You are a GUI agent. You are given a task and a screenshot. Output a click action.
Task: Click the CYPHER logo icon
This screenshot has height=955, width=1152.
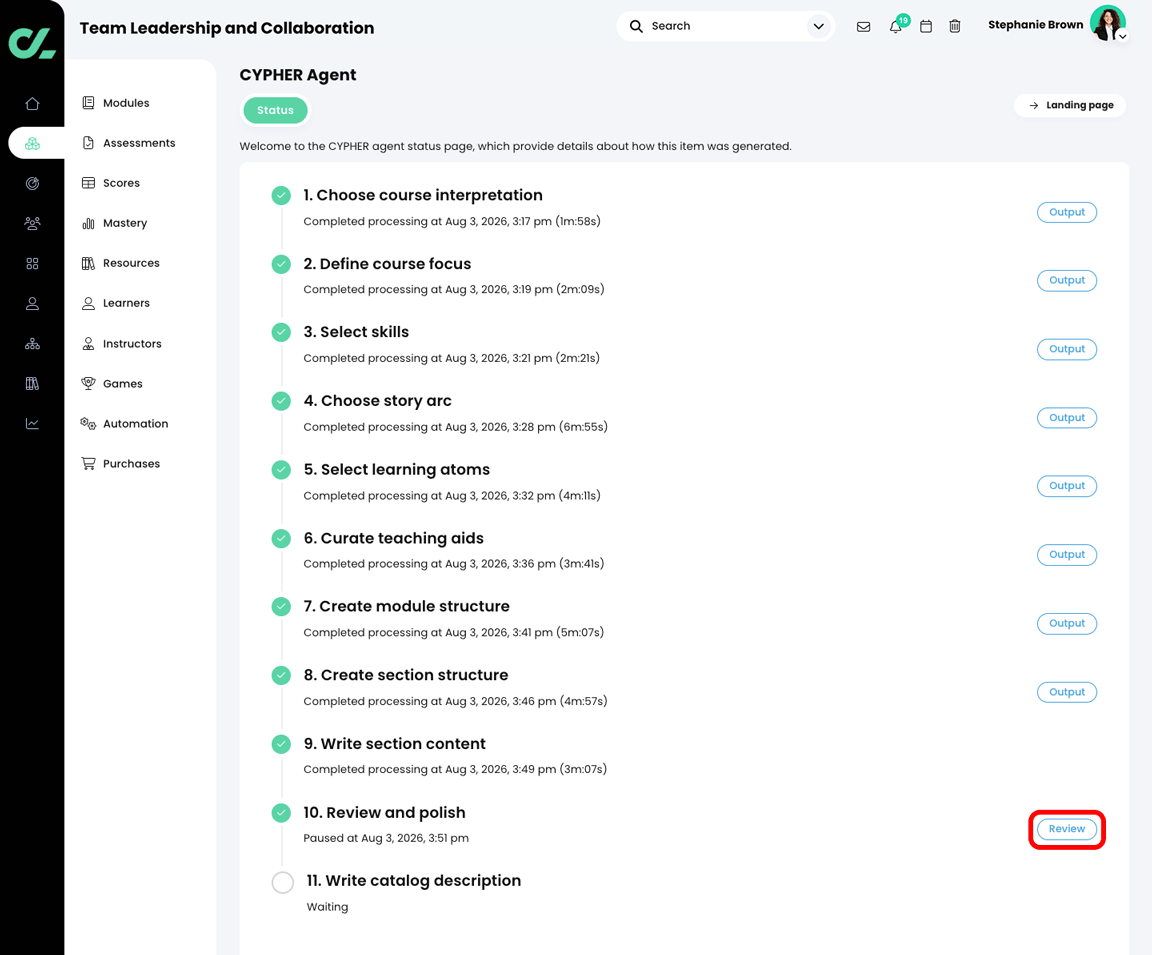[x=32, y=42]
